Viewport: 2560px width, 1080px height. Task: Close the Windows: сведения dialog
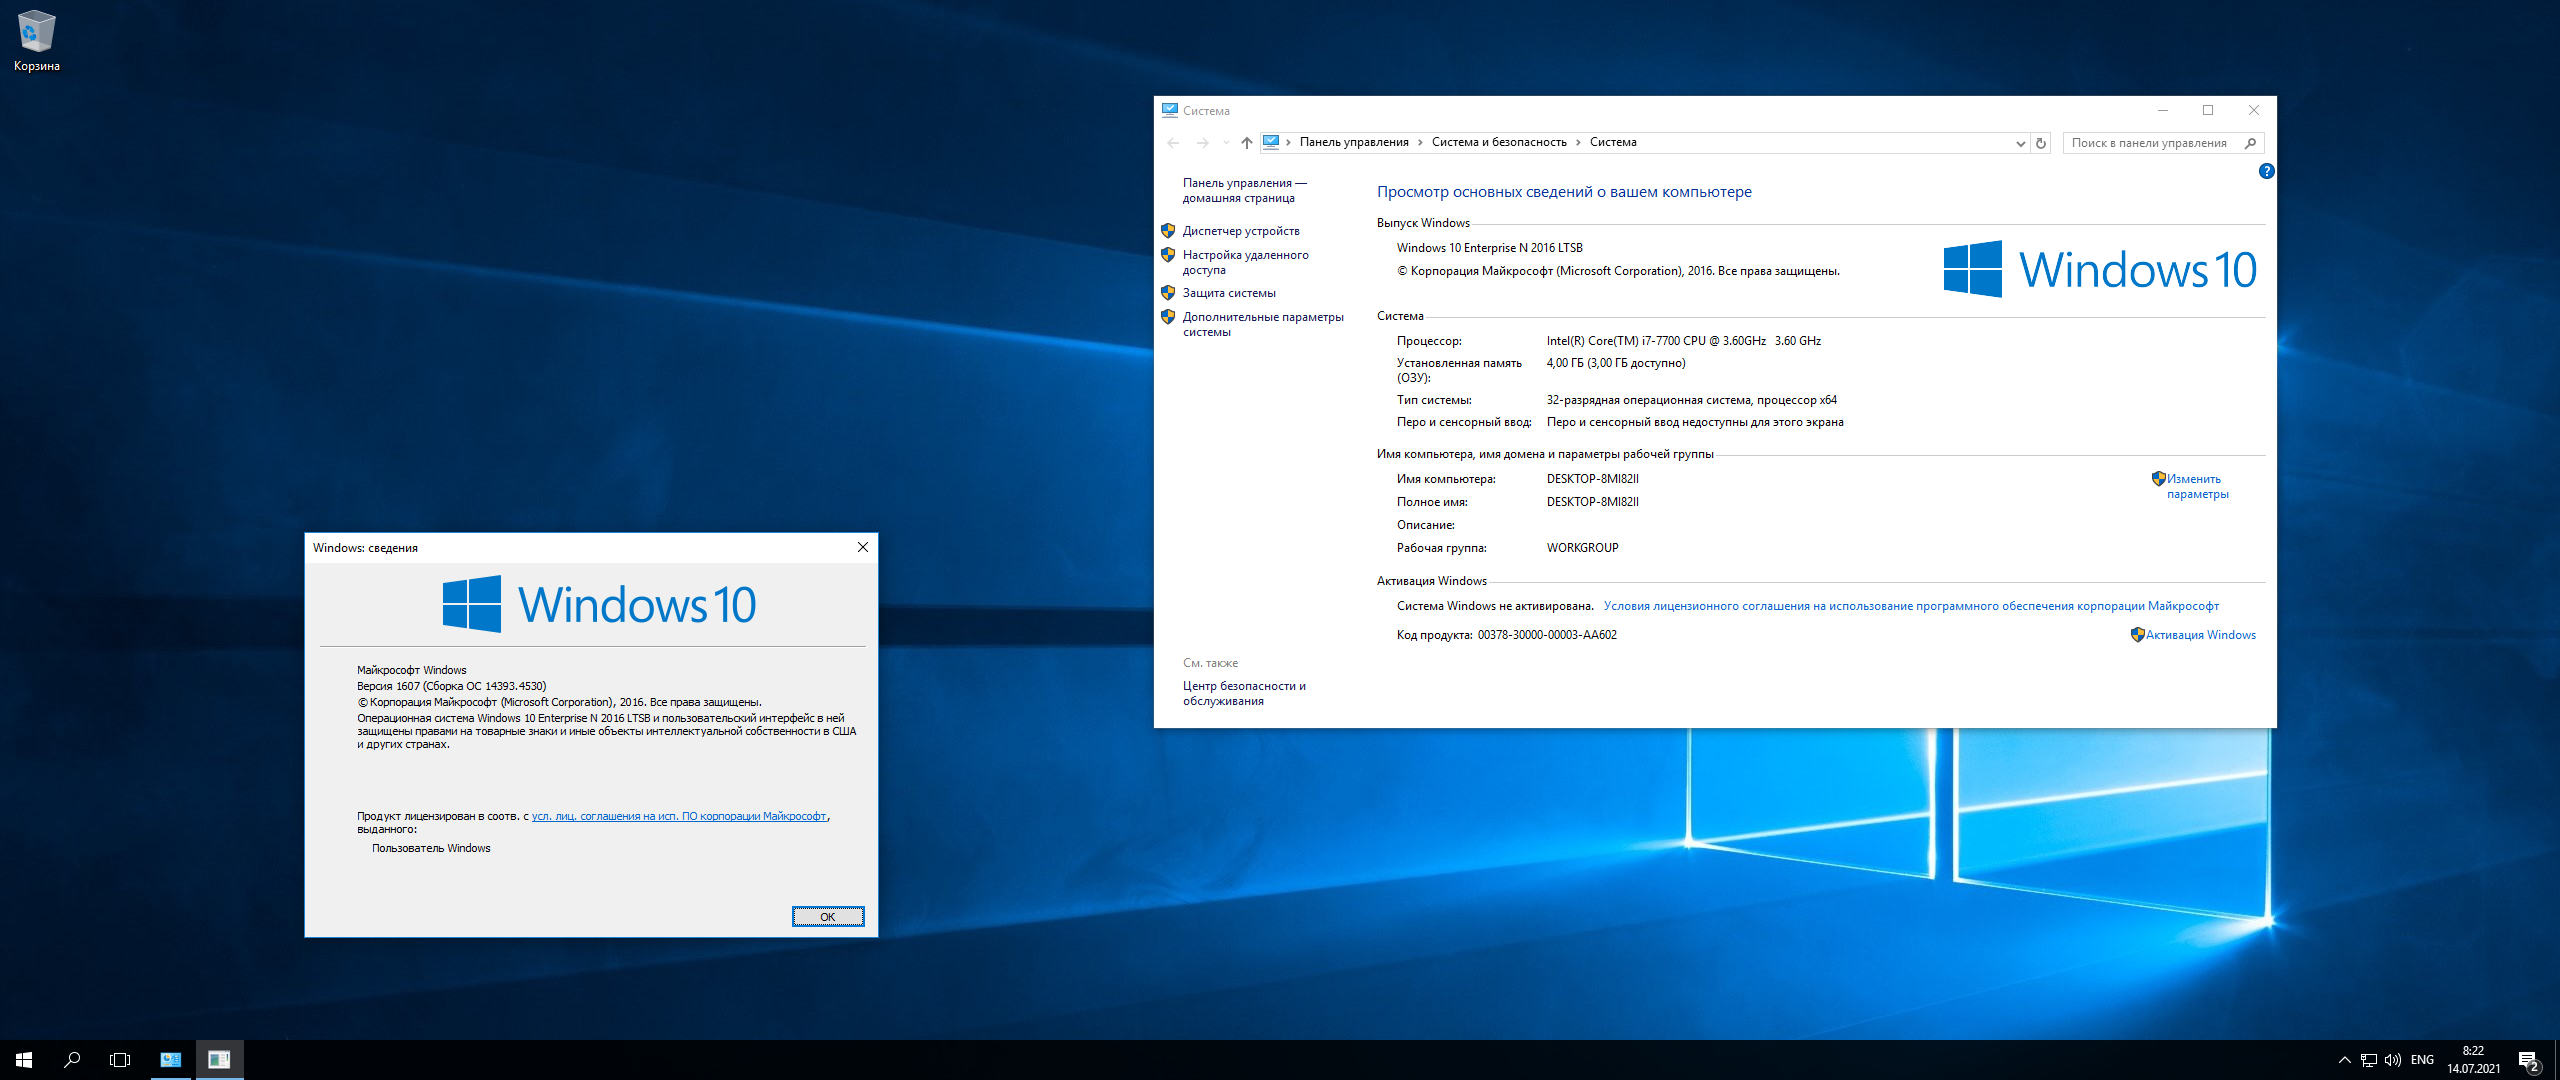coord(863,547)
